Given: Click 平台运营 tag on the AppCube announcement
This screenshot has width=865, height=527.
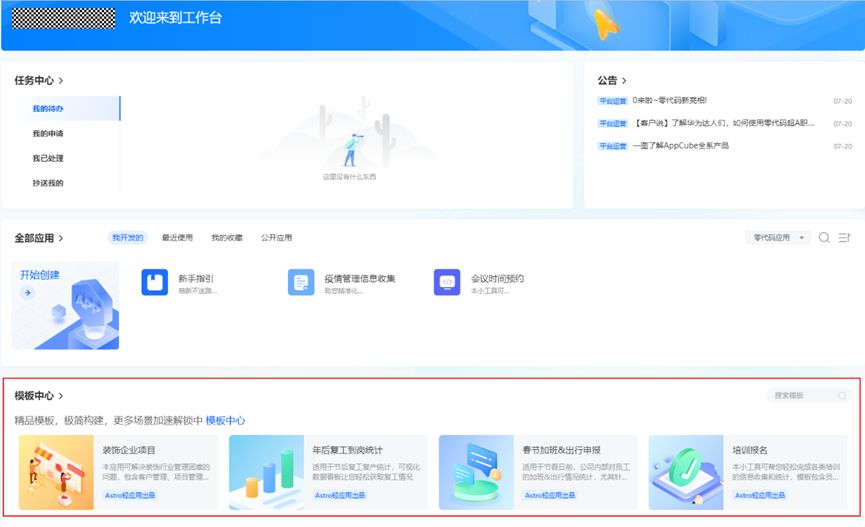Looking at the screenshot, I should 613,146.
